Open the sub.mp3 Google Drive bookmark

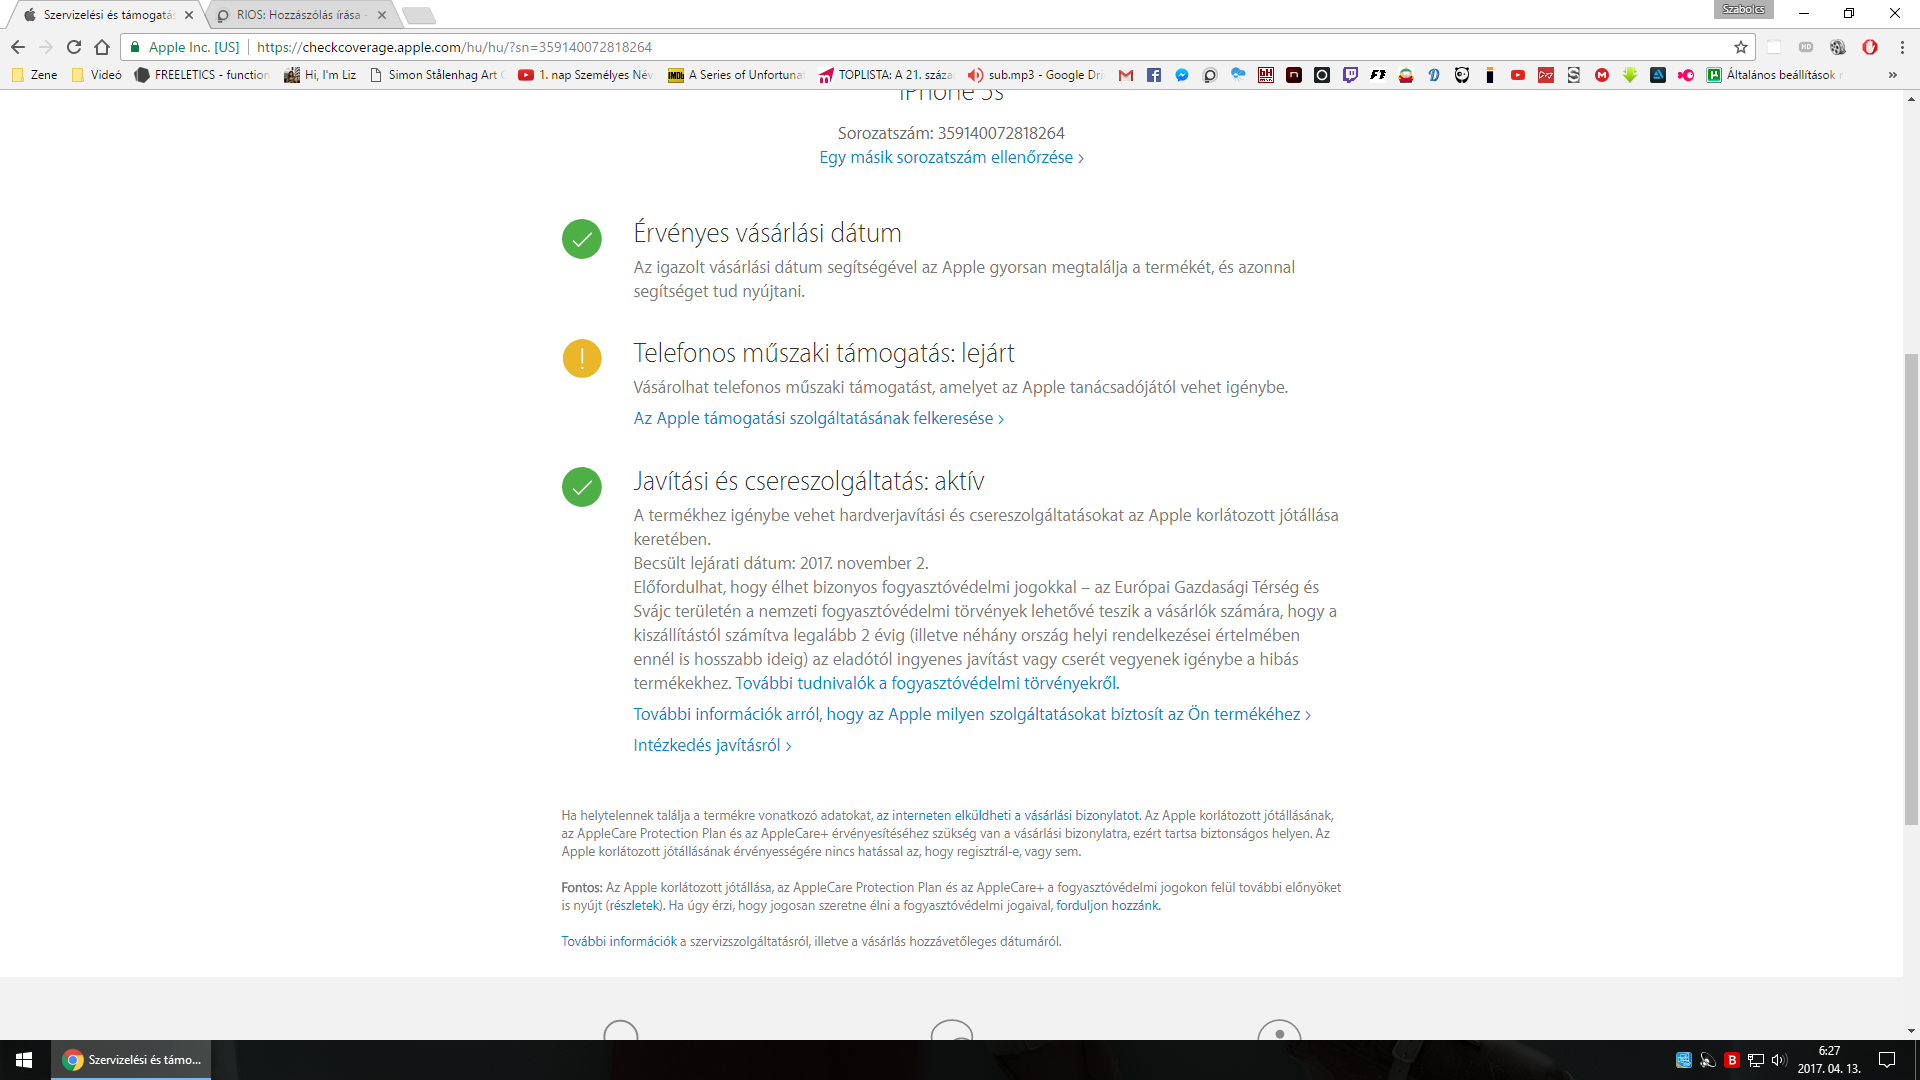[1035, 75]
